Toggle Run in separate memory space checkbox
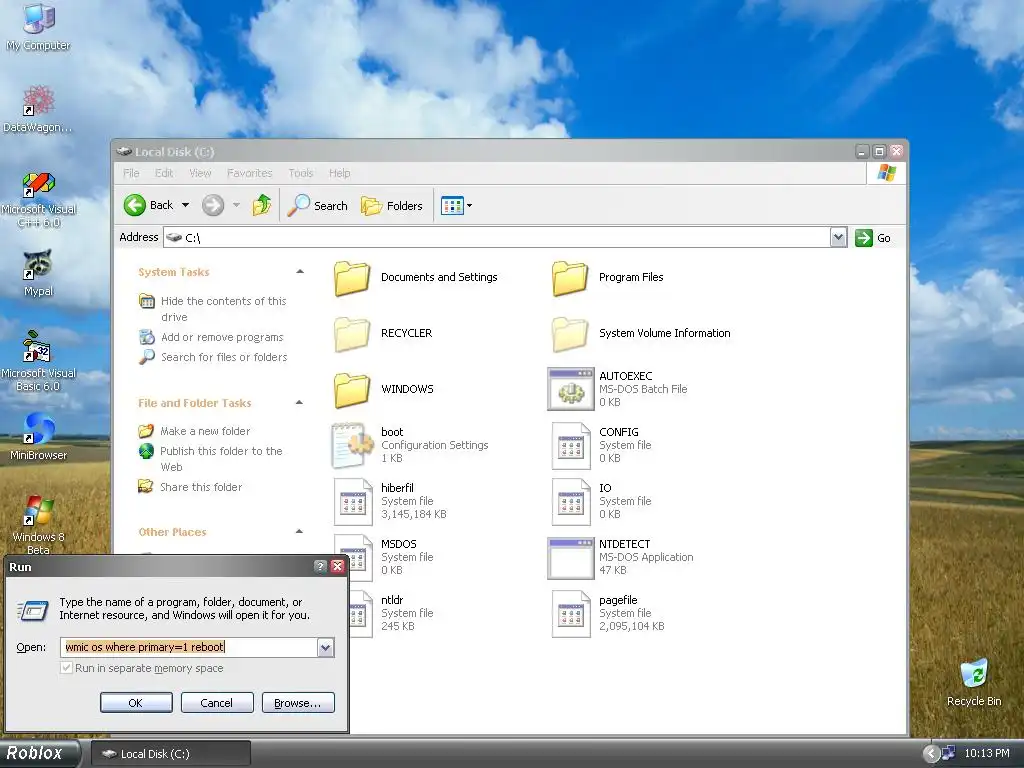Screen dimensions: 1024x768 (66, 667)
